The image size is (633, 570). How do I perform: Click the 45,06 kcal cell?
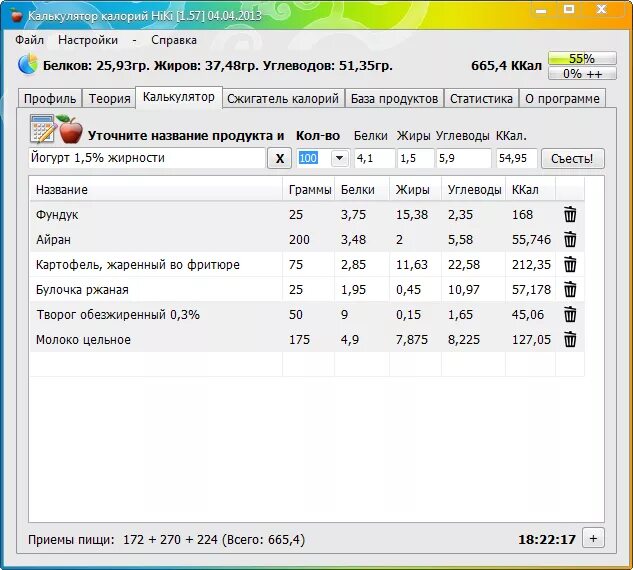[528, 314]
